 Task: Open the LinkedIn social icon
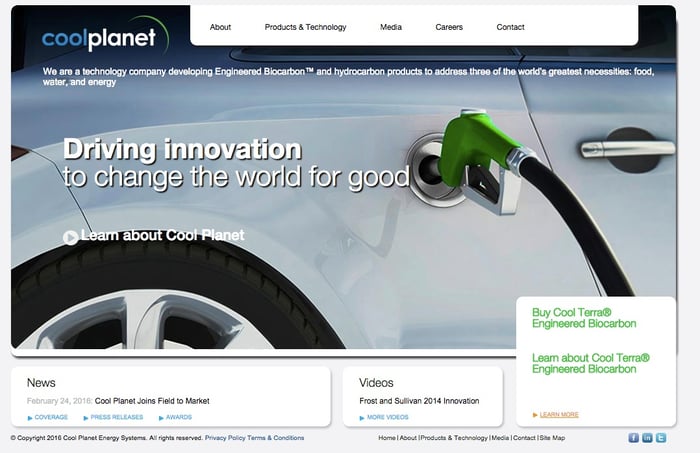(x=647, y=438)
